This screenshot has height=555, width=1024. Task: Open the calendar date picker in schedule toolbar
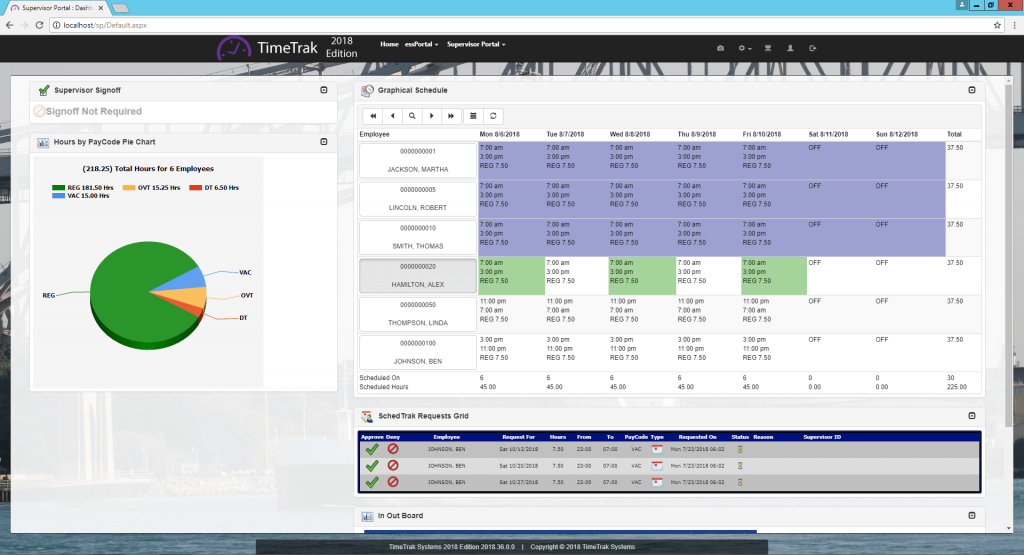[473, 116]
